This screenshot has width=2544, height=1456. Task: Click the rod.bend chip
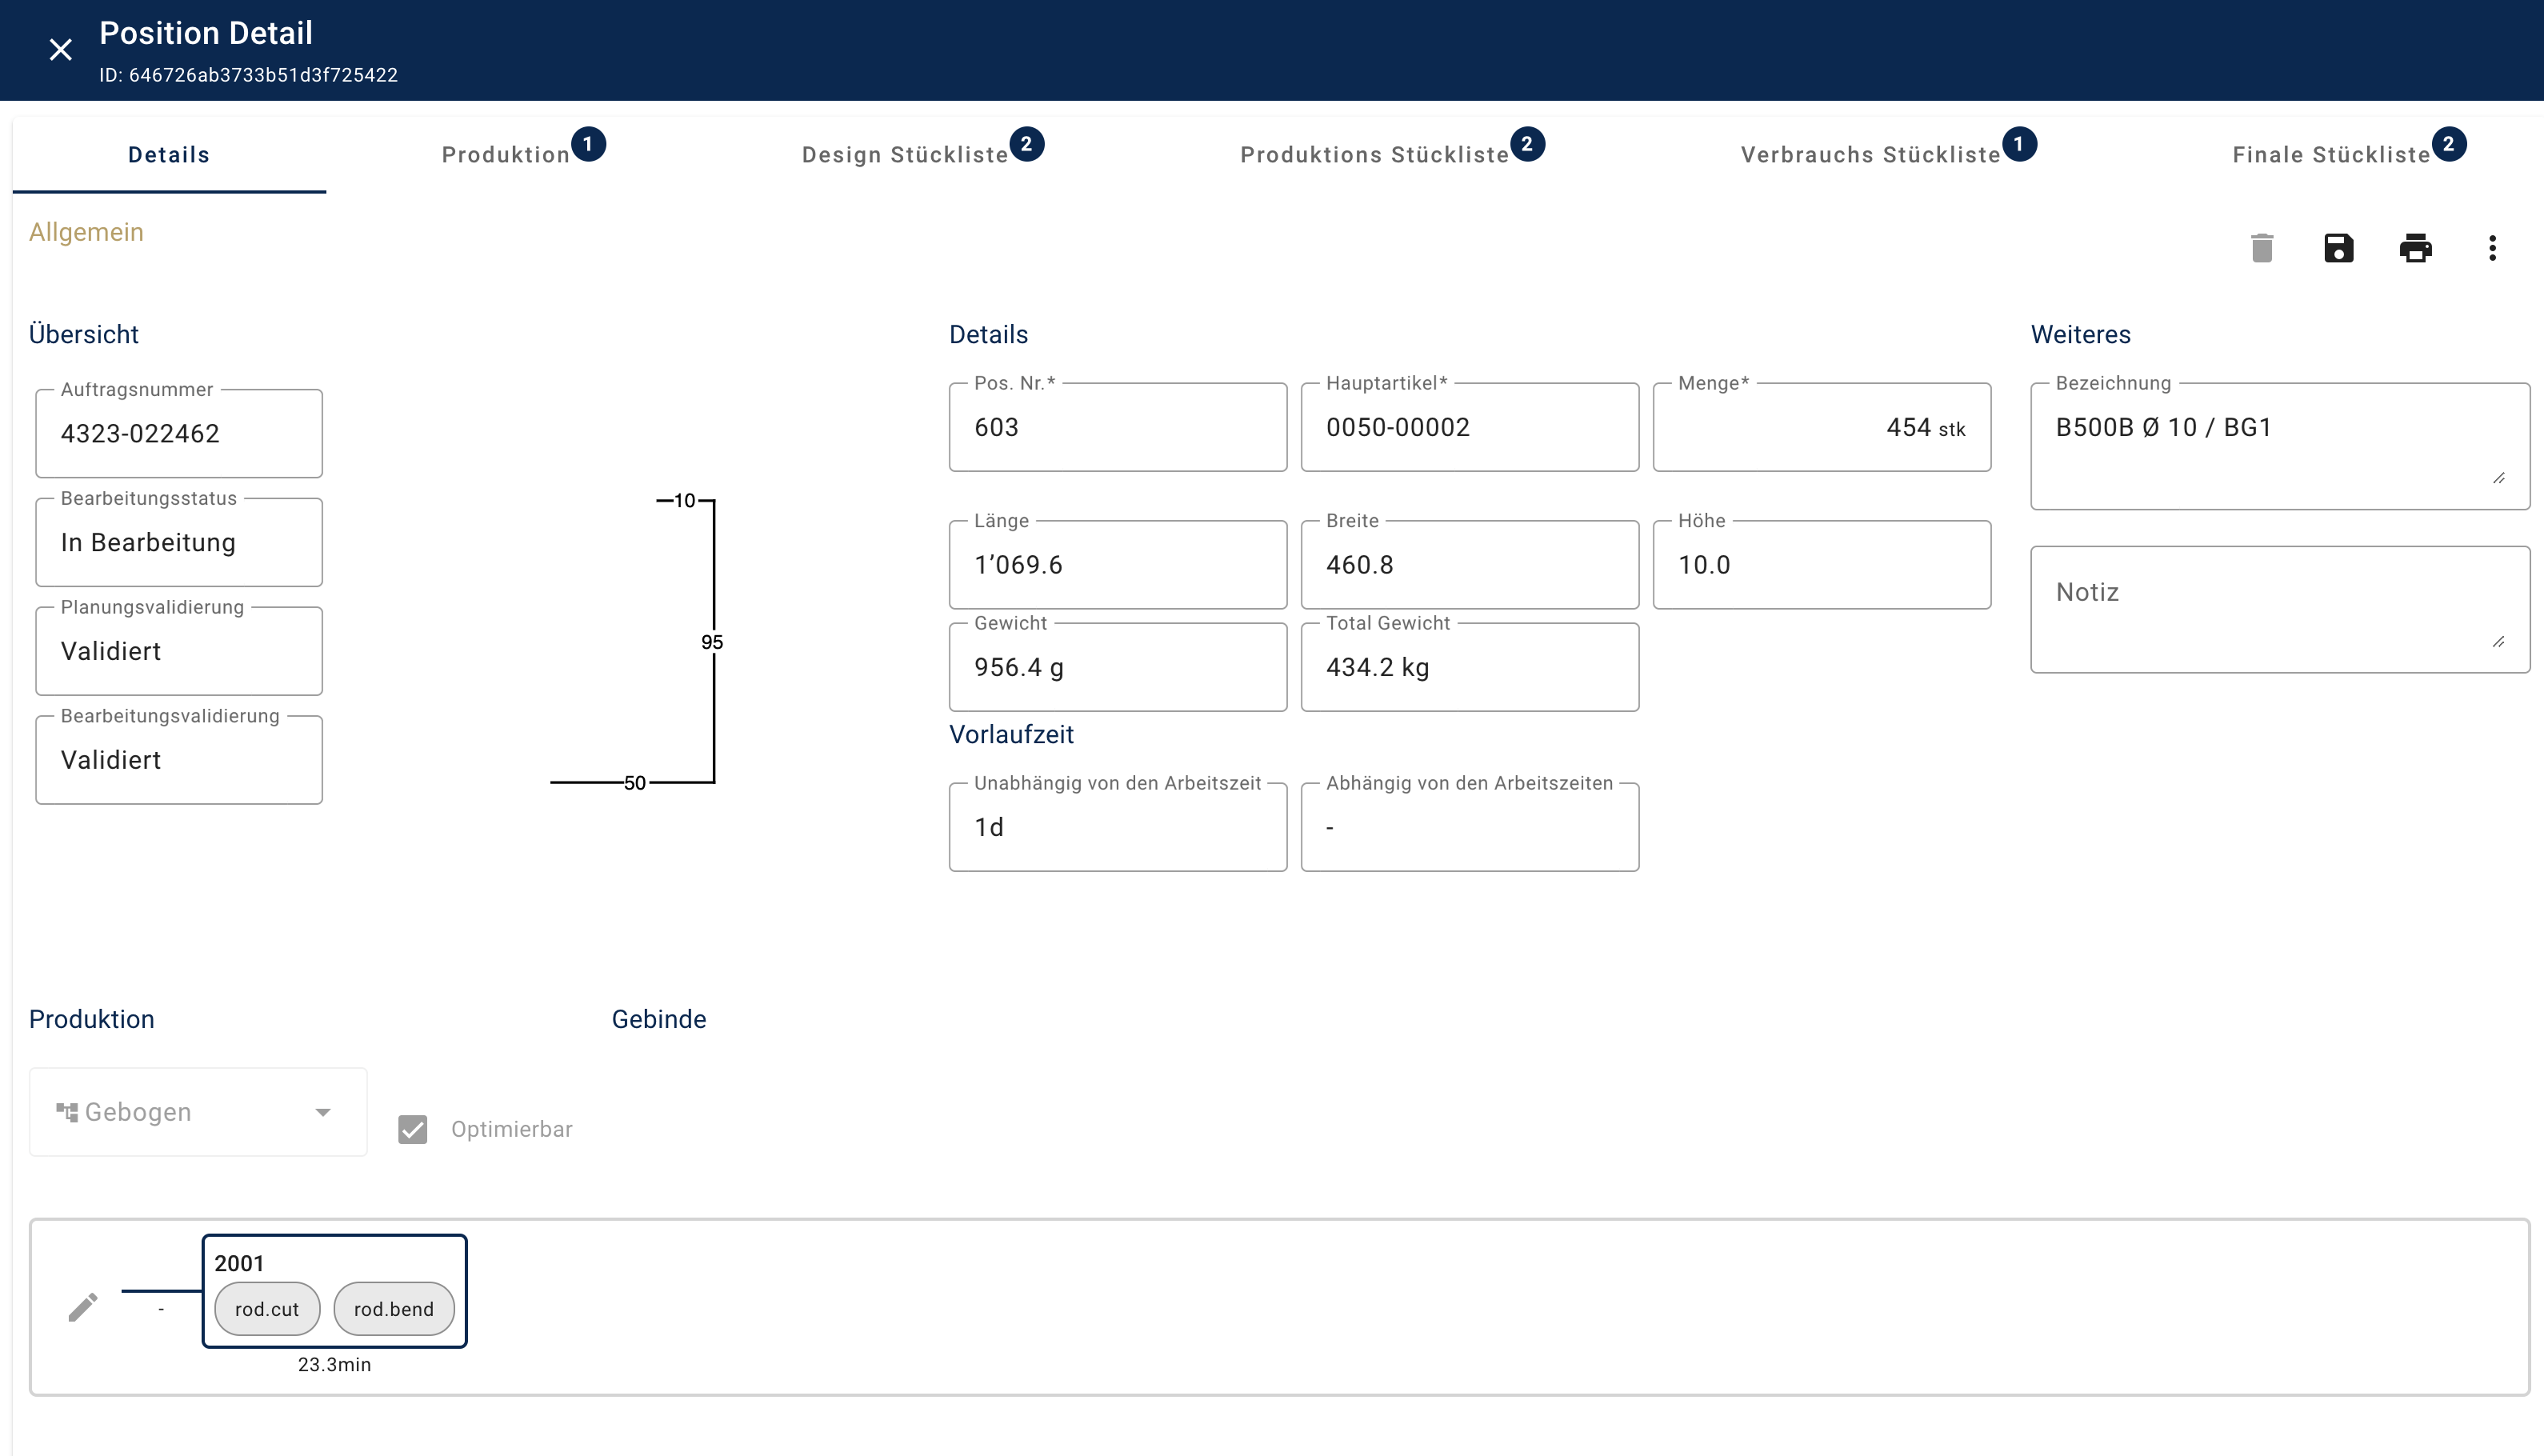pyautogui.click(x=393, y=1309)
